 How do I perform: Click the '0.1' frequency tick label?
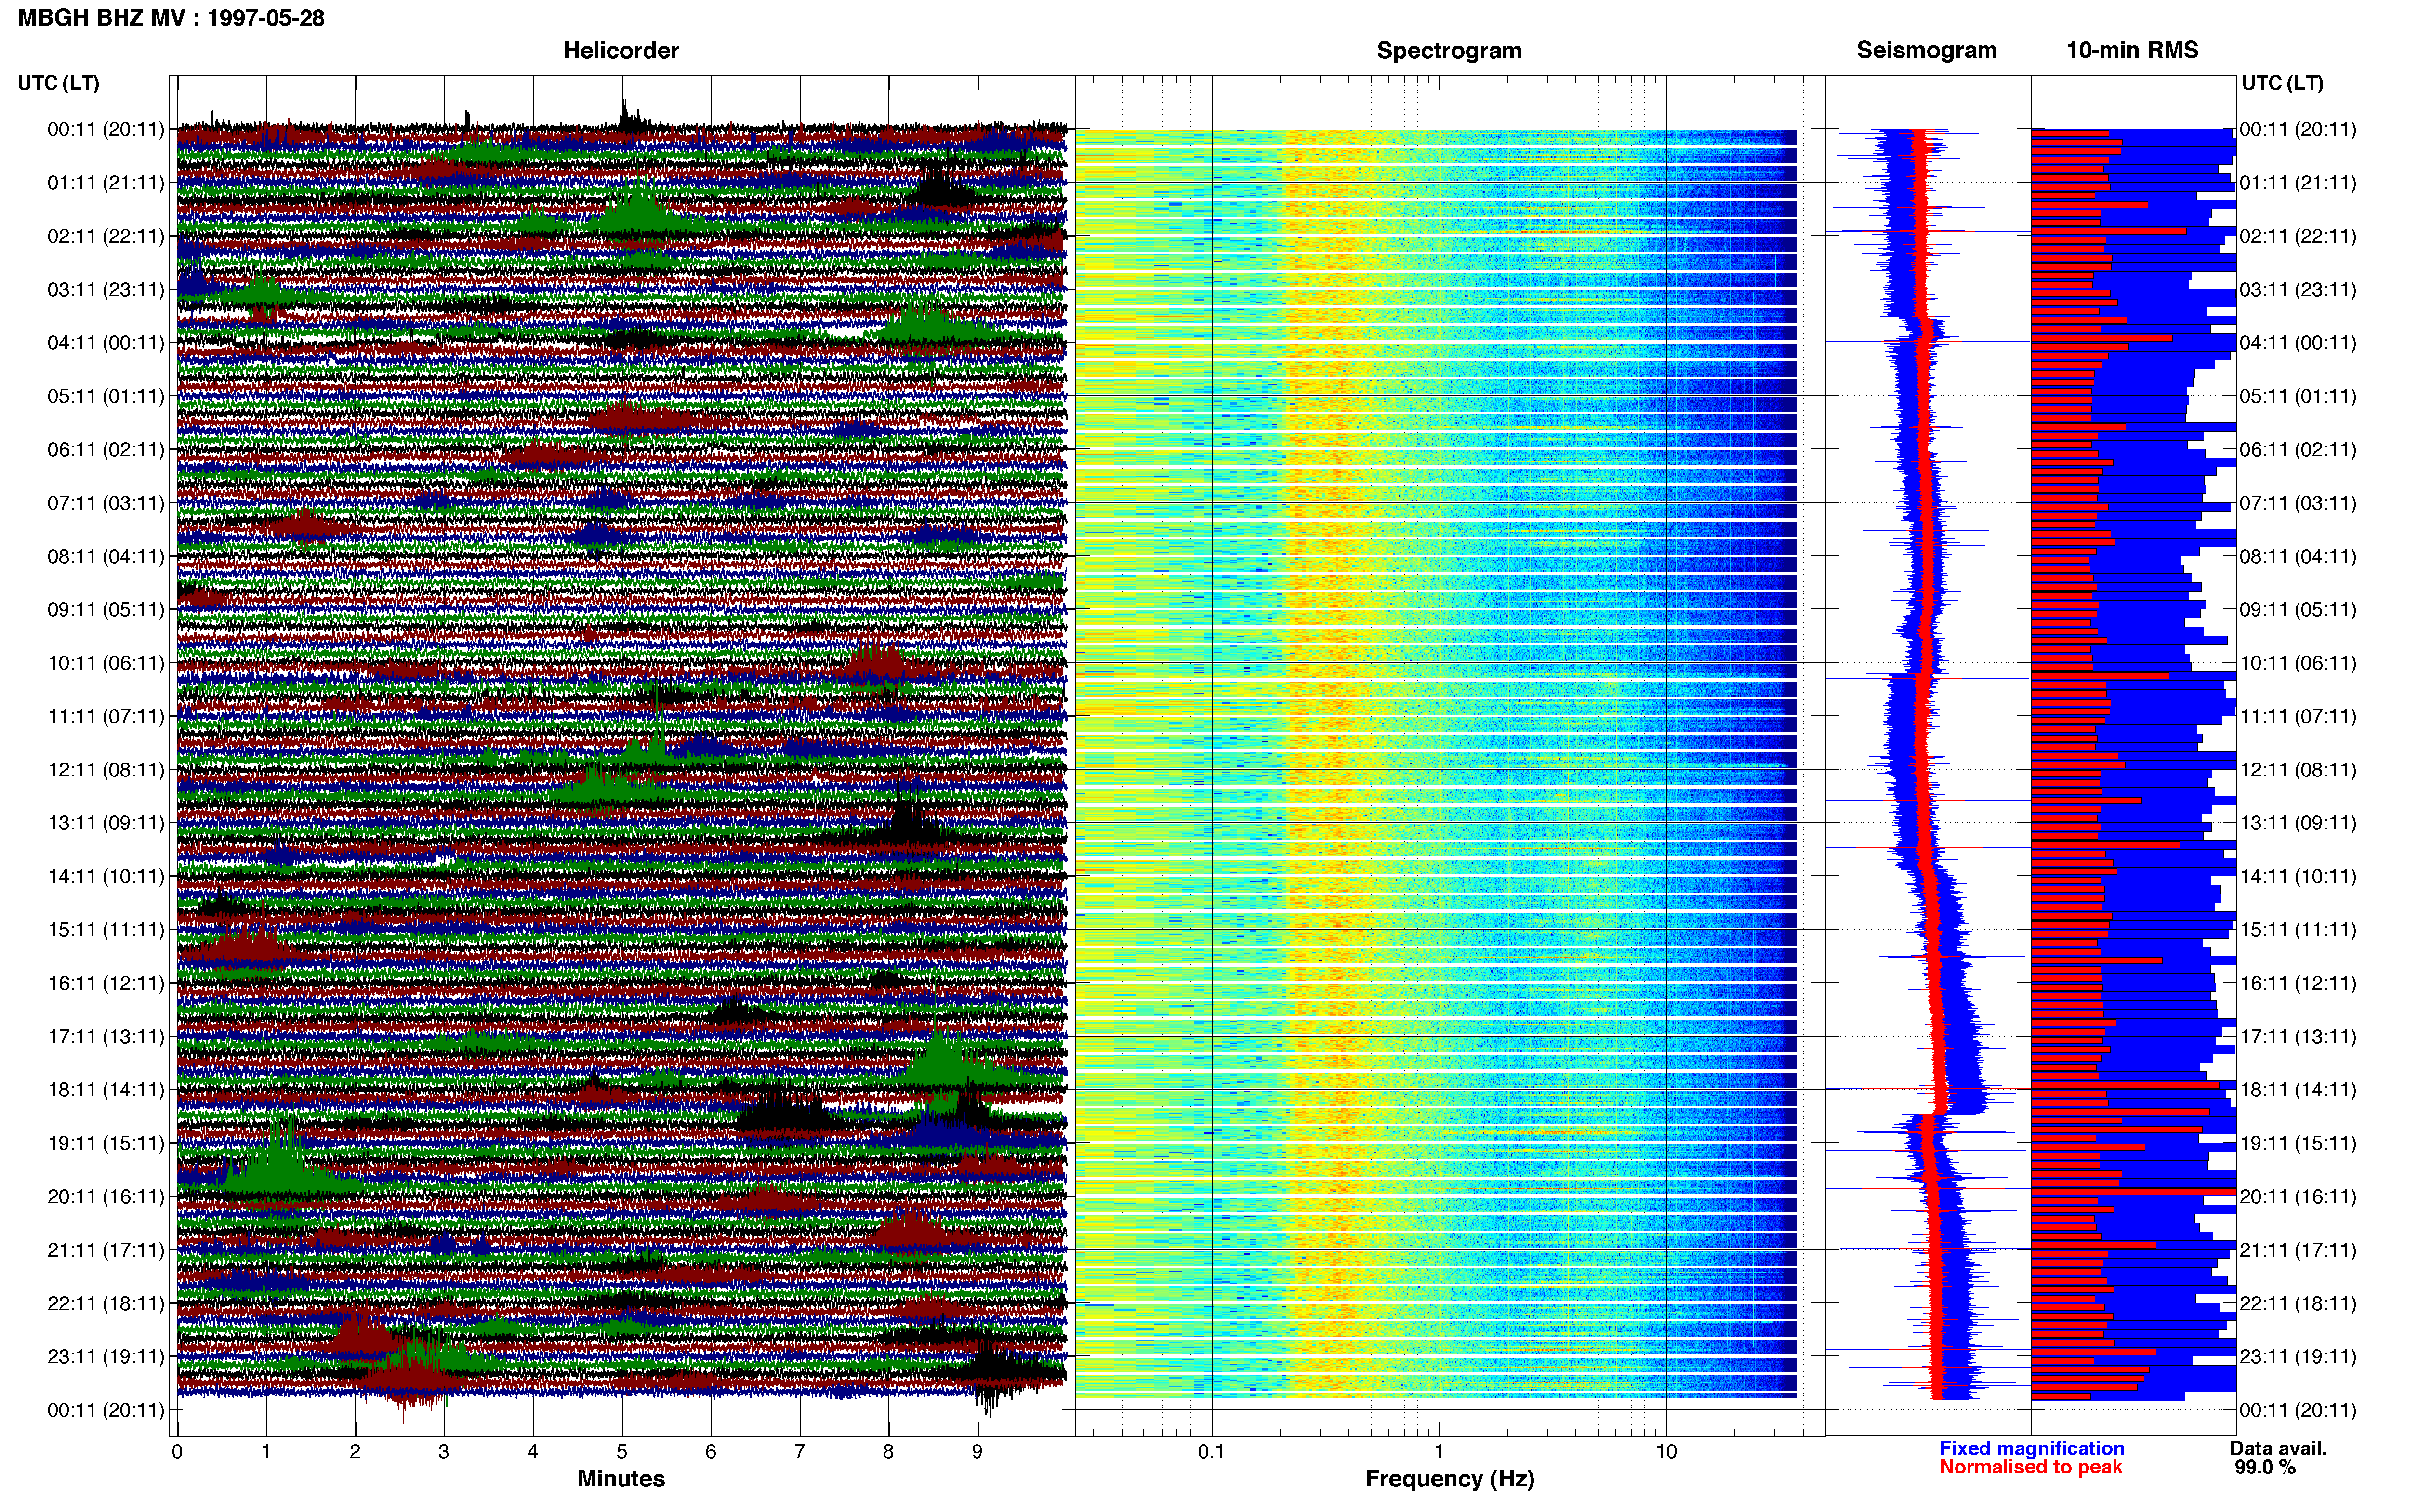pos(1211,1452)
